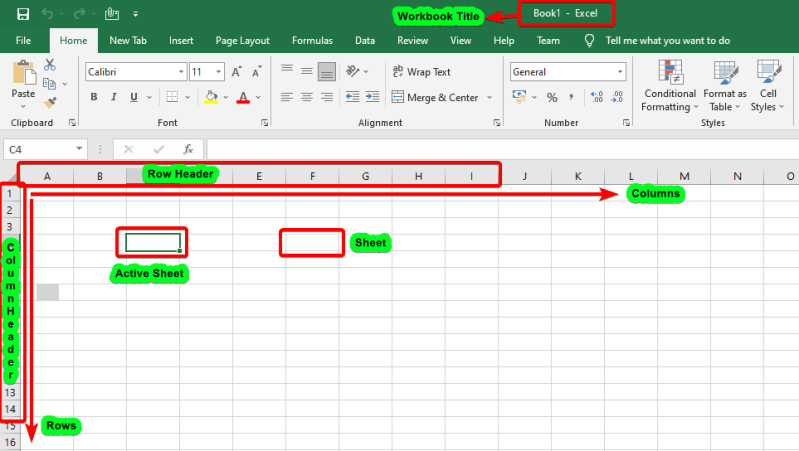Click the Cut scissors icon
Screen dimensions: 799x451
coord(49,65)
